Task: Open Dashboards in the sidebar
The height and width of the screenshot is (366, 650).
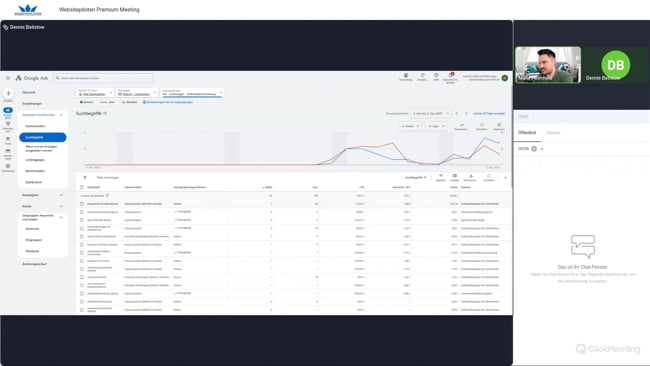Action: [x=34, y=182]
